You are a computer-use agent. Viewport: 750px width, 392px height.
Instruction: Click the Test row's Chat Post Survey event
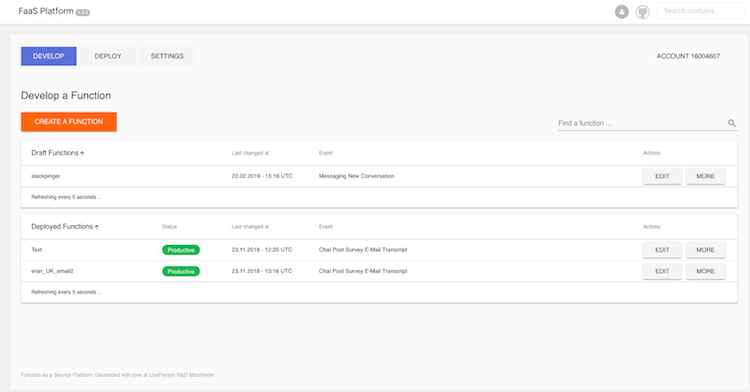click(363, 250)
